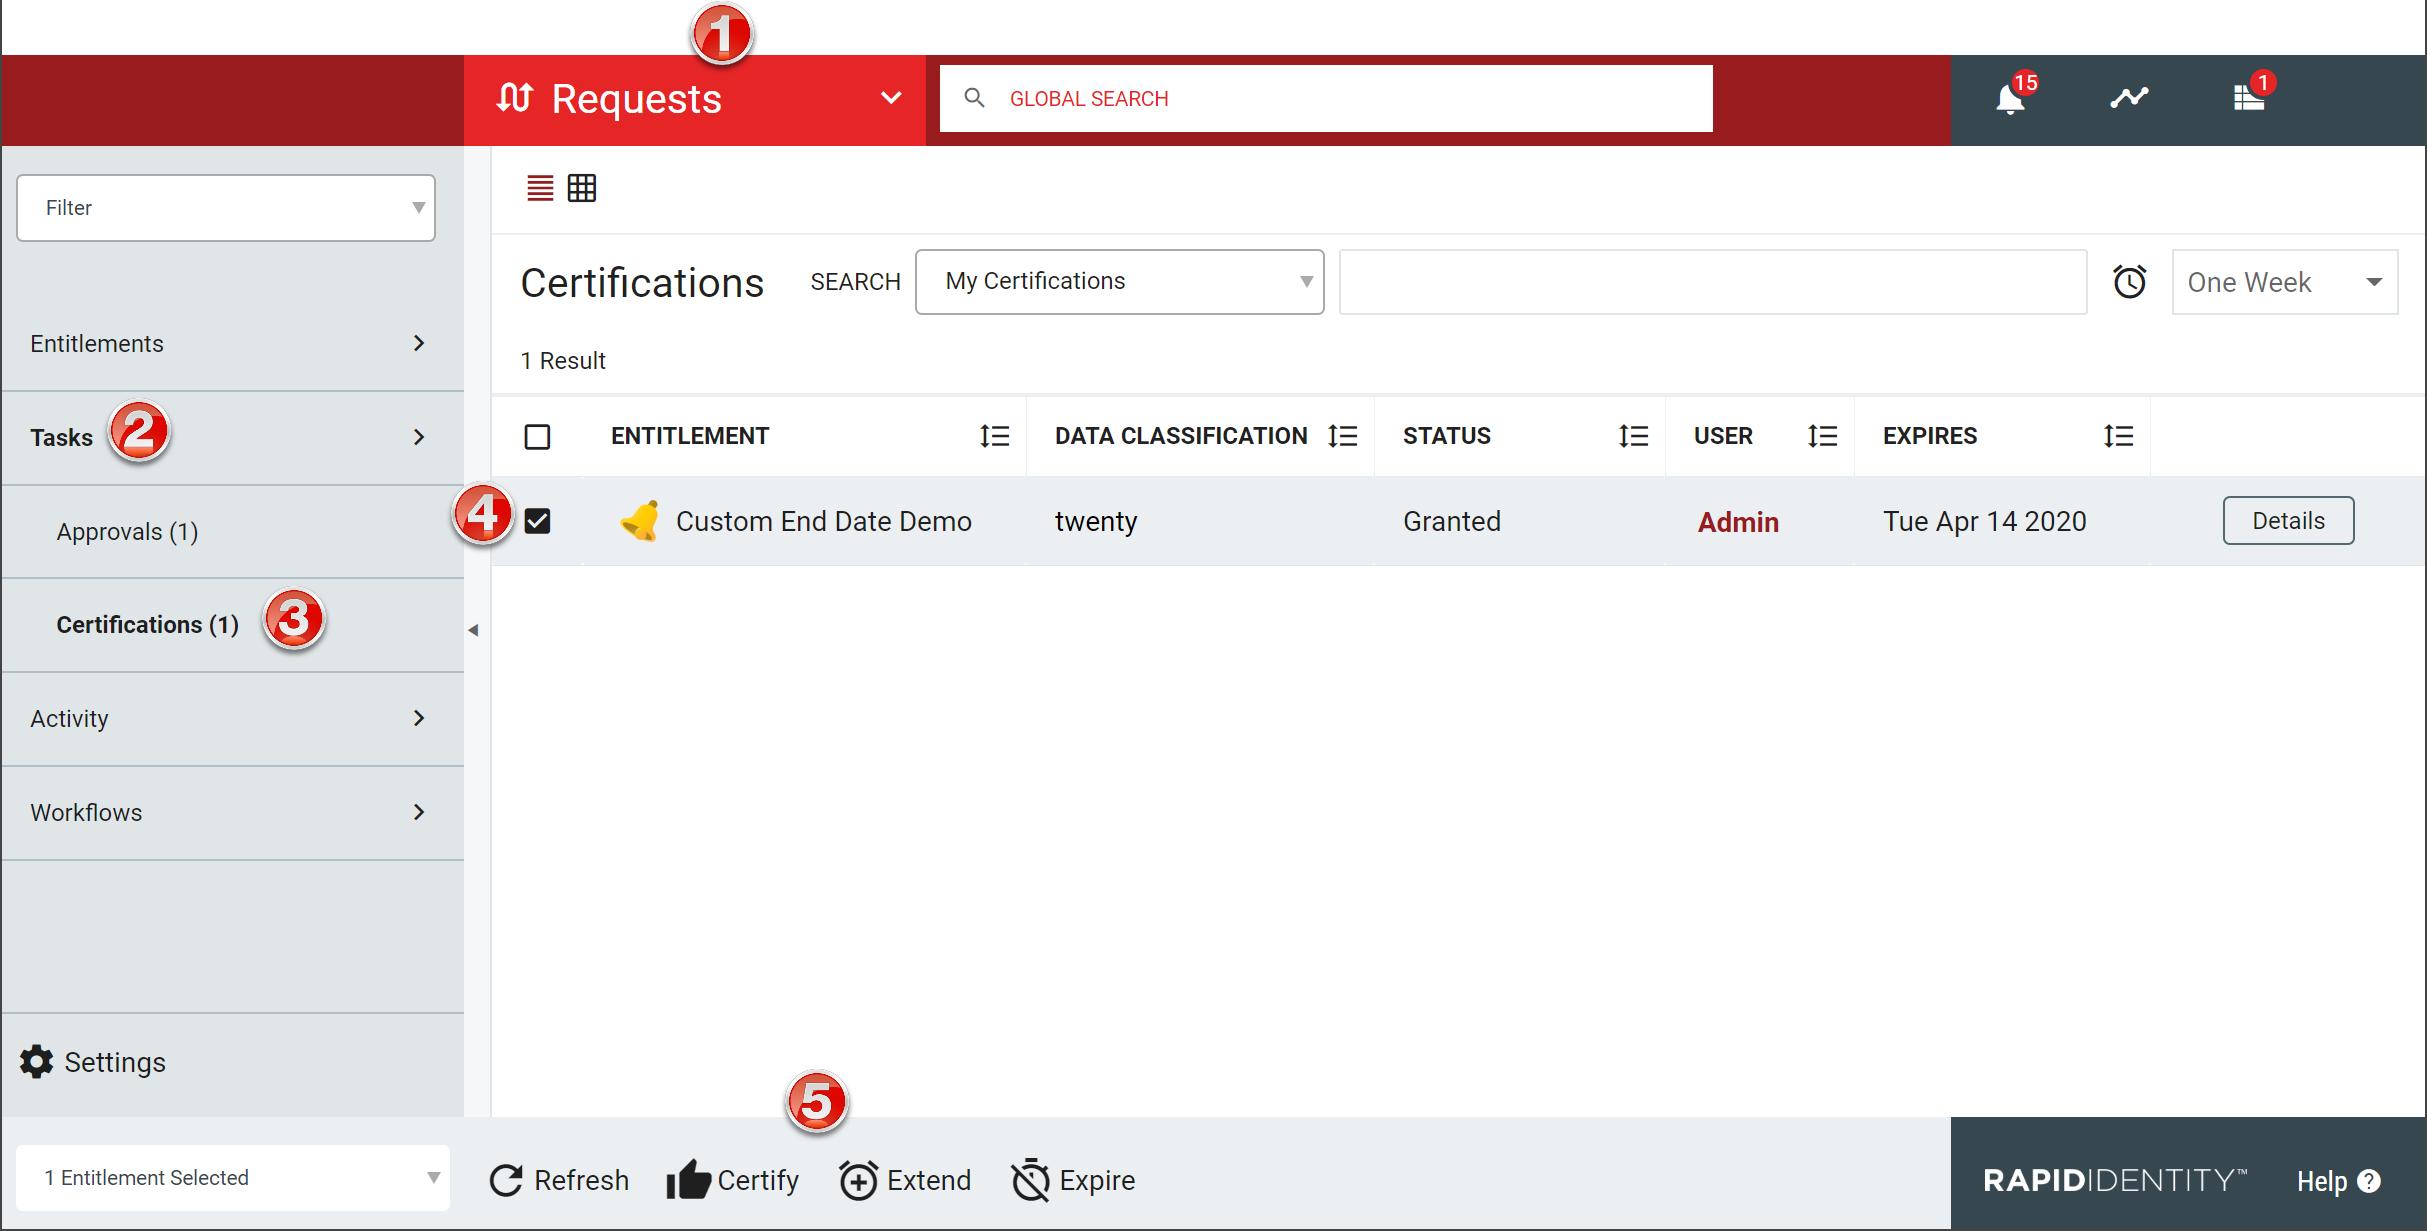Collapse the Tasks menu chevron
The height and width of the screenshot is (1231, 2427).
pyautogui.click(x=419, y=437)
